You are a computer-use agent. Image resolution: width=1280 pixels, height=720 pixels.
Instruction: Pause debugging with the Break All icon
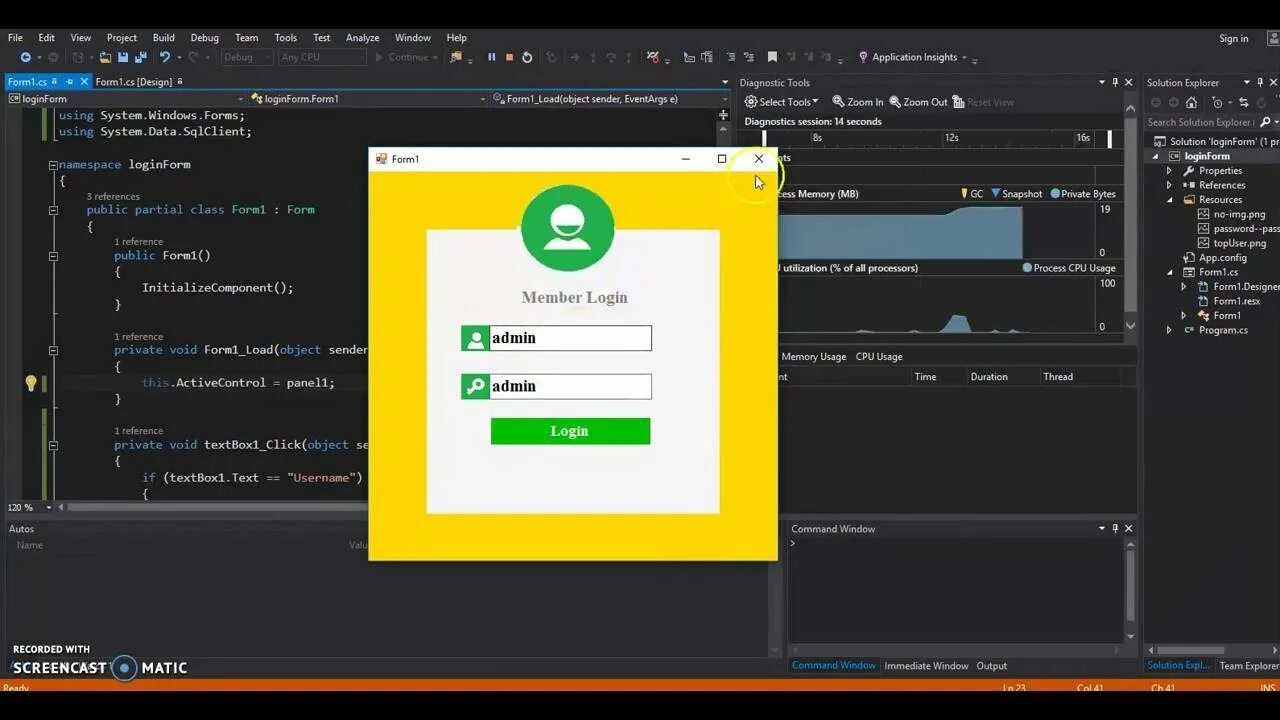[491, 58]
